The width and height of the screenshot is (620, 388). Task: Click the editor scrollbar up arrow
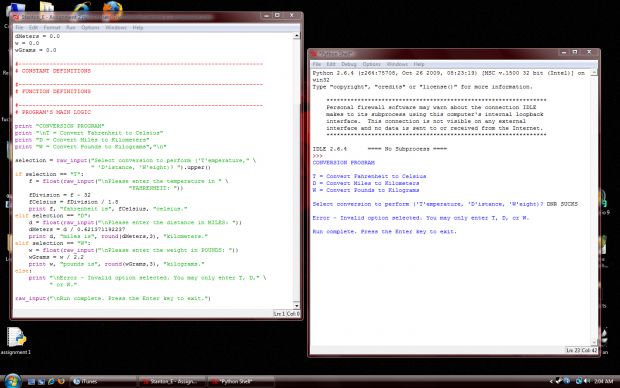[296, 36]
